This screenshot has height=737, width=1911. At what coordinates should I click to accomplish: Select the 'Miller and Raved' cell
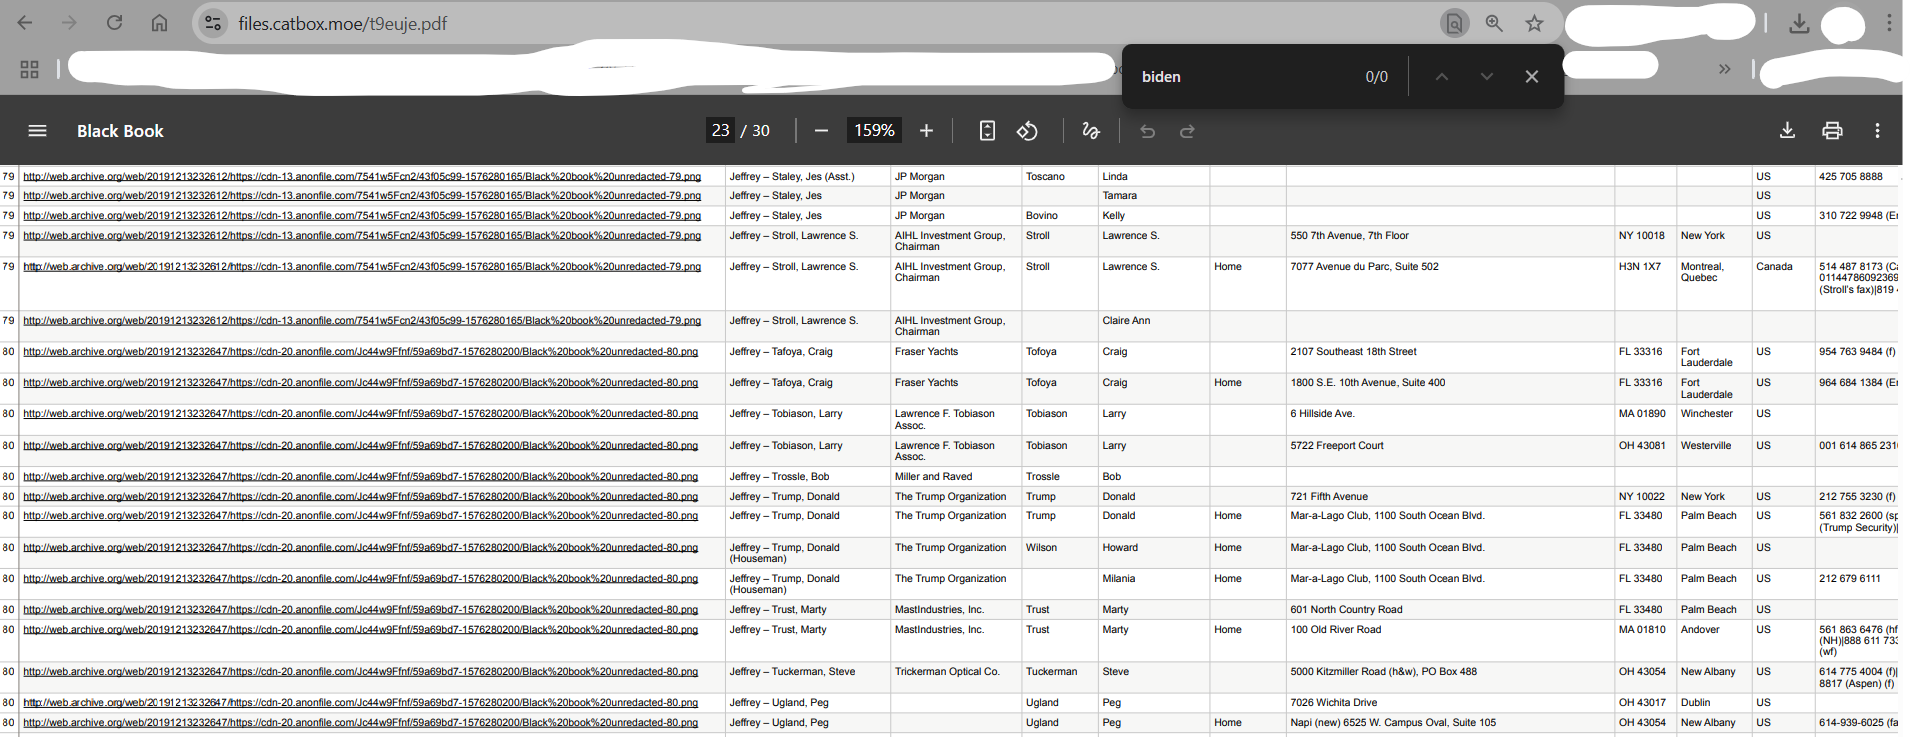click(933, 477)
